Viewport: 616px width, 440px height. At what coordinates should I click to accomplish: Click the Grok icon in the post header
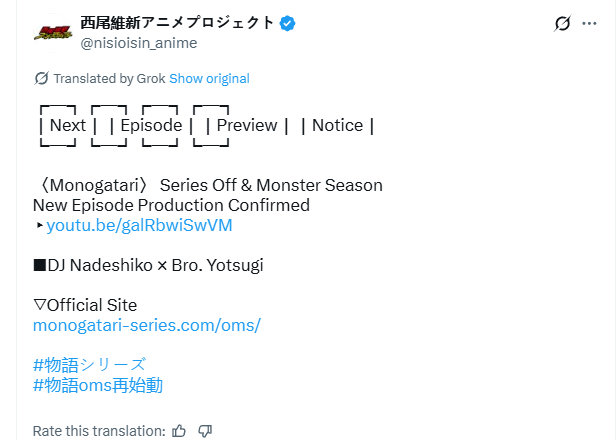[562, 22]
